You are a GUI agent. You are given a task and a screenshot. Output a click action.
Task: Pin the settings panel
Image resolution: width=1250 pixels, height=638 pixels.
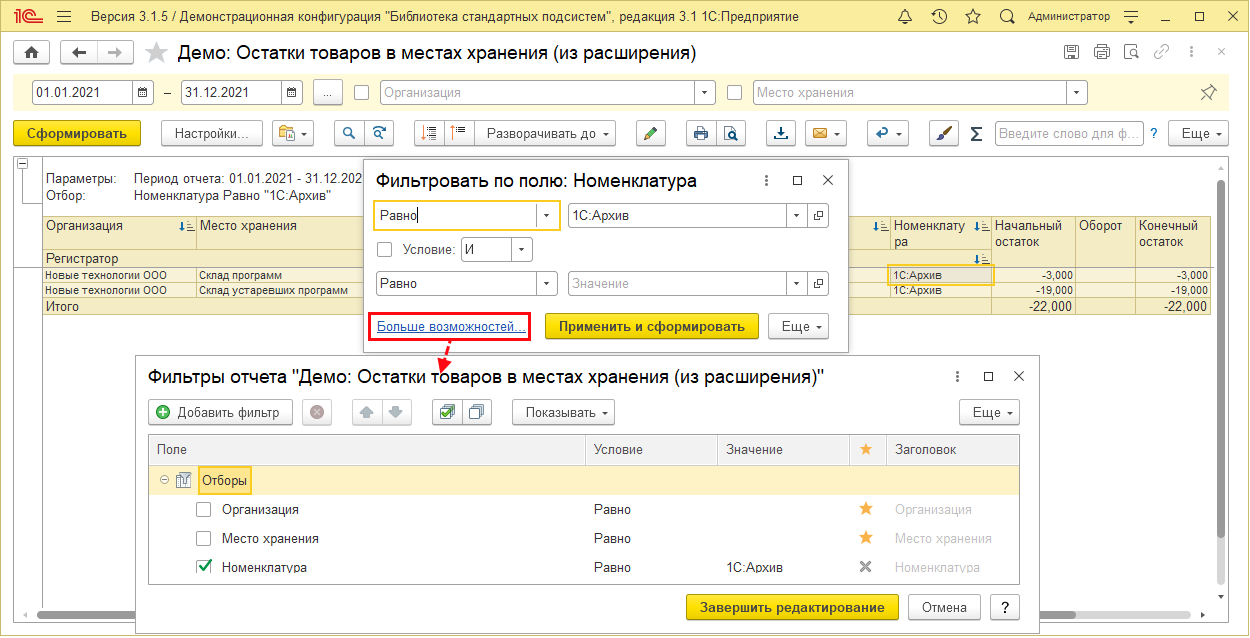click(x=1208, y=92)
